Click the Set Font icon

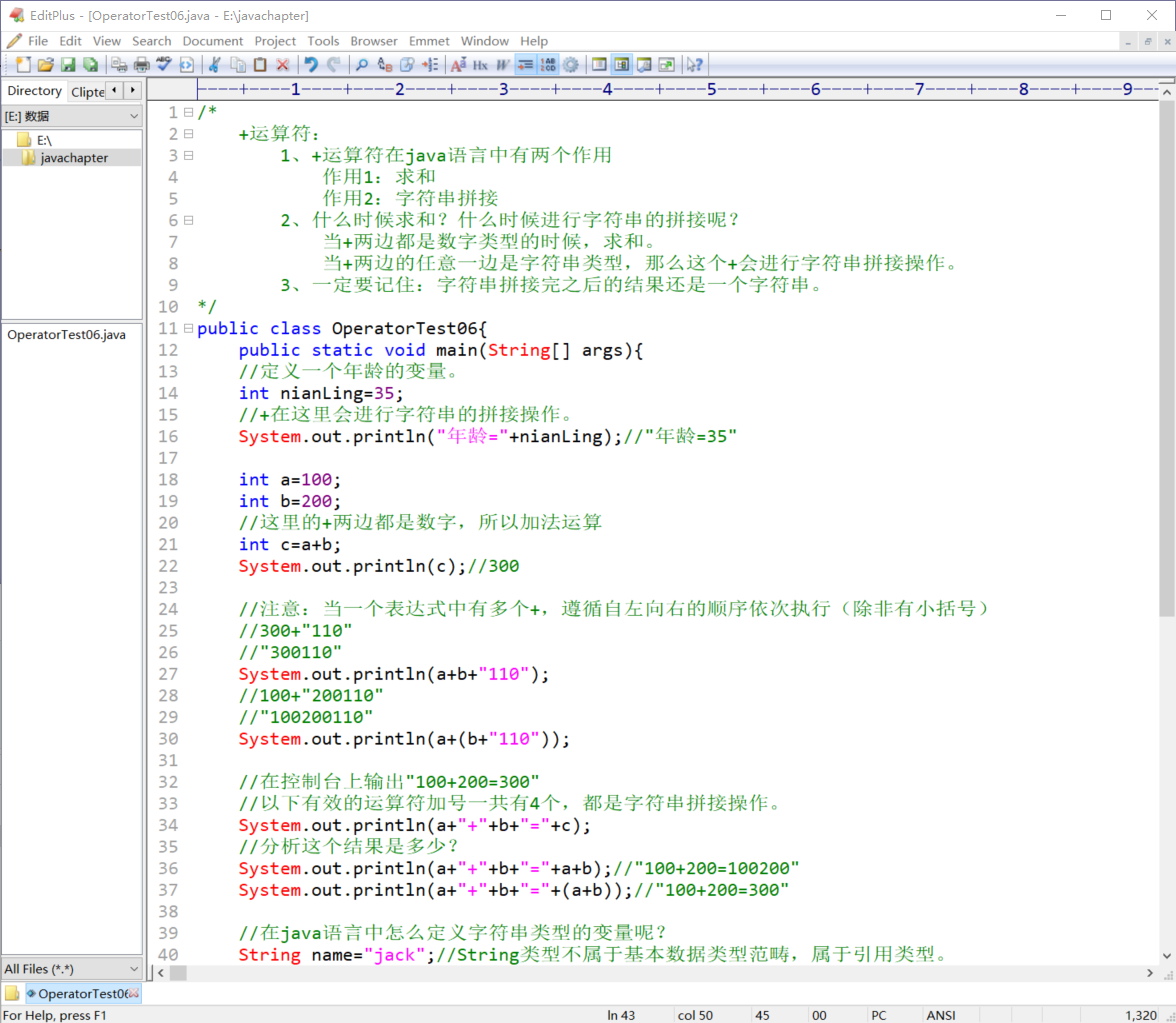[x=458, y=65]
